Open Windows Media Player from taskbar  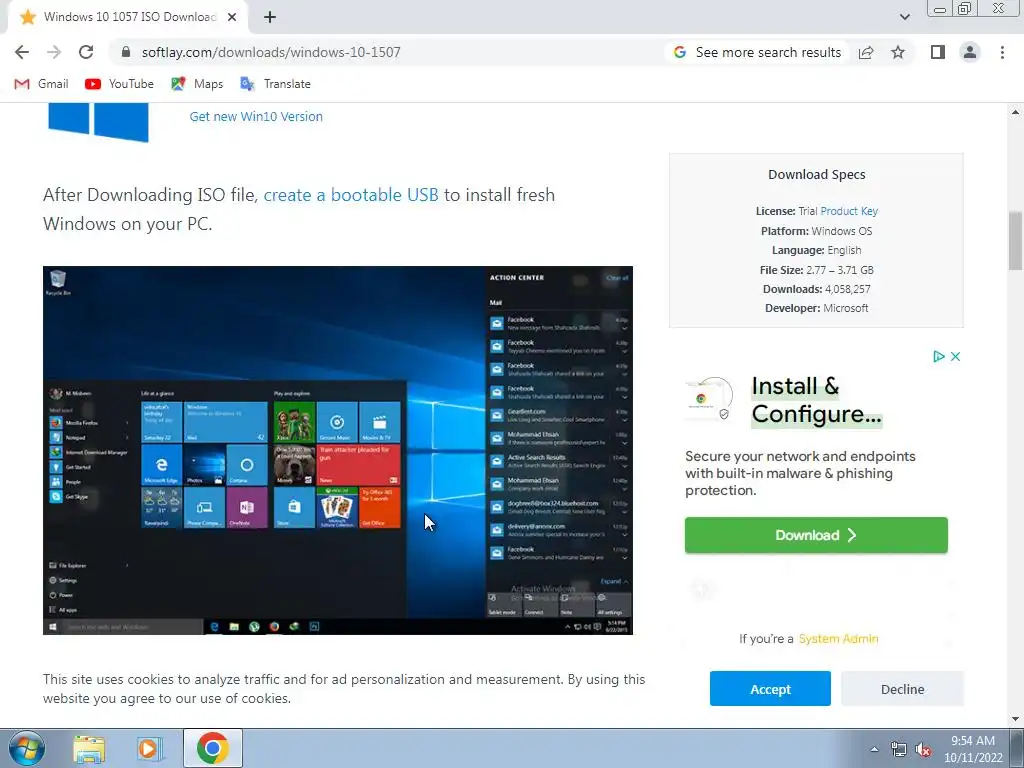[149, 748]
